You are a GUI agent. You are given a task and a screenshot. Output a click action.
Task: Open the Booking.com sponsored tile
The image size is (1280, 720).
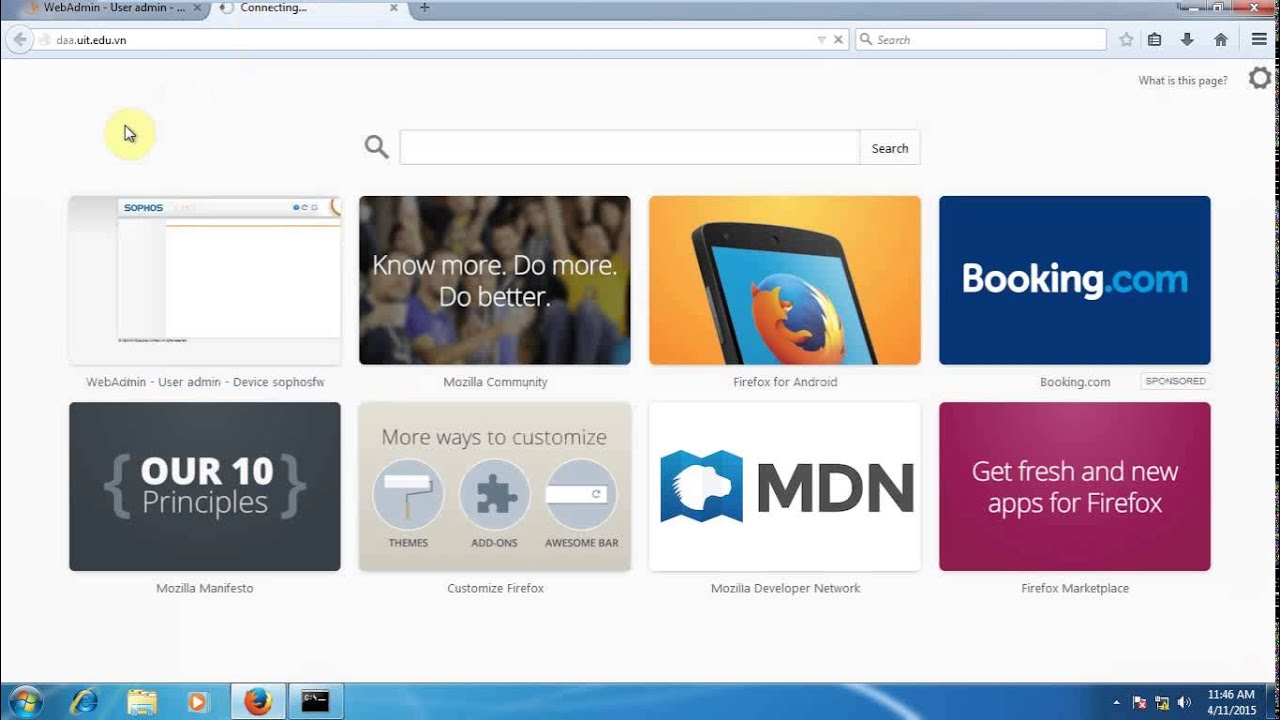1075,281
